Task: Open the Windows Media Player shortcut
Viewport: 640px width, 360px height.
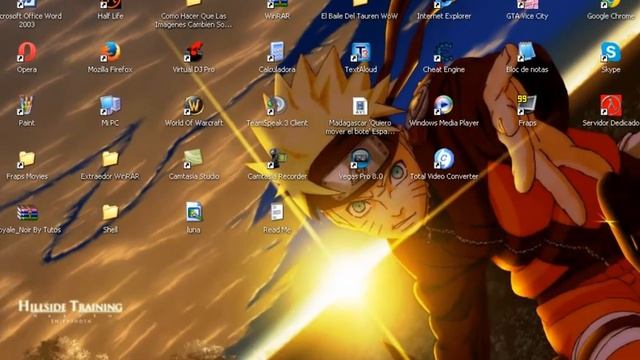Action: (x=444, y=105)
